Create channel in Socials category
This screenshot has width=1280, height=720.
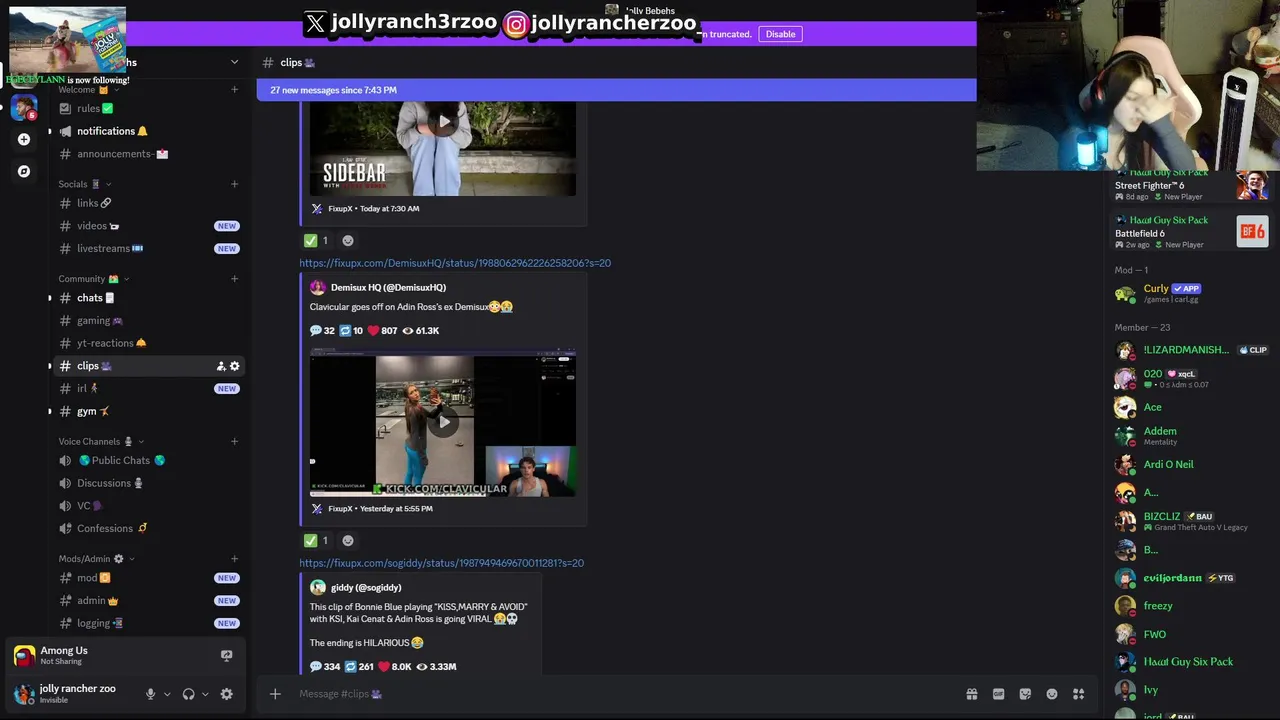pyautogui.click(x=234, y=184)
